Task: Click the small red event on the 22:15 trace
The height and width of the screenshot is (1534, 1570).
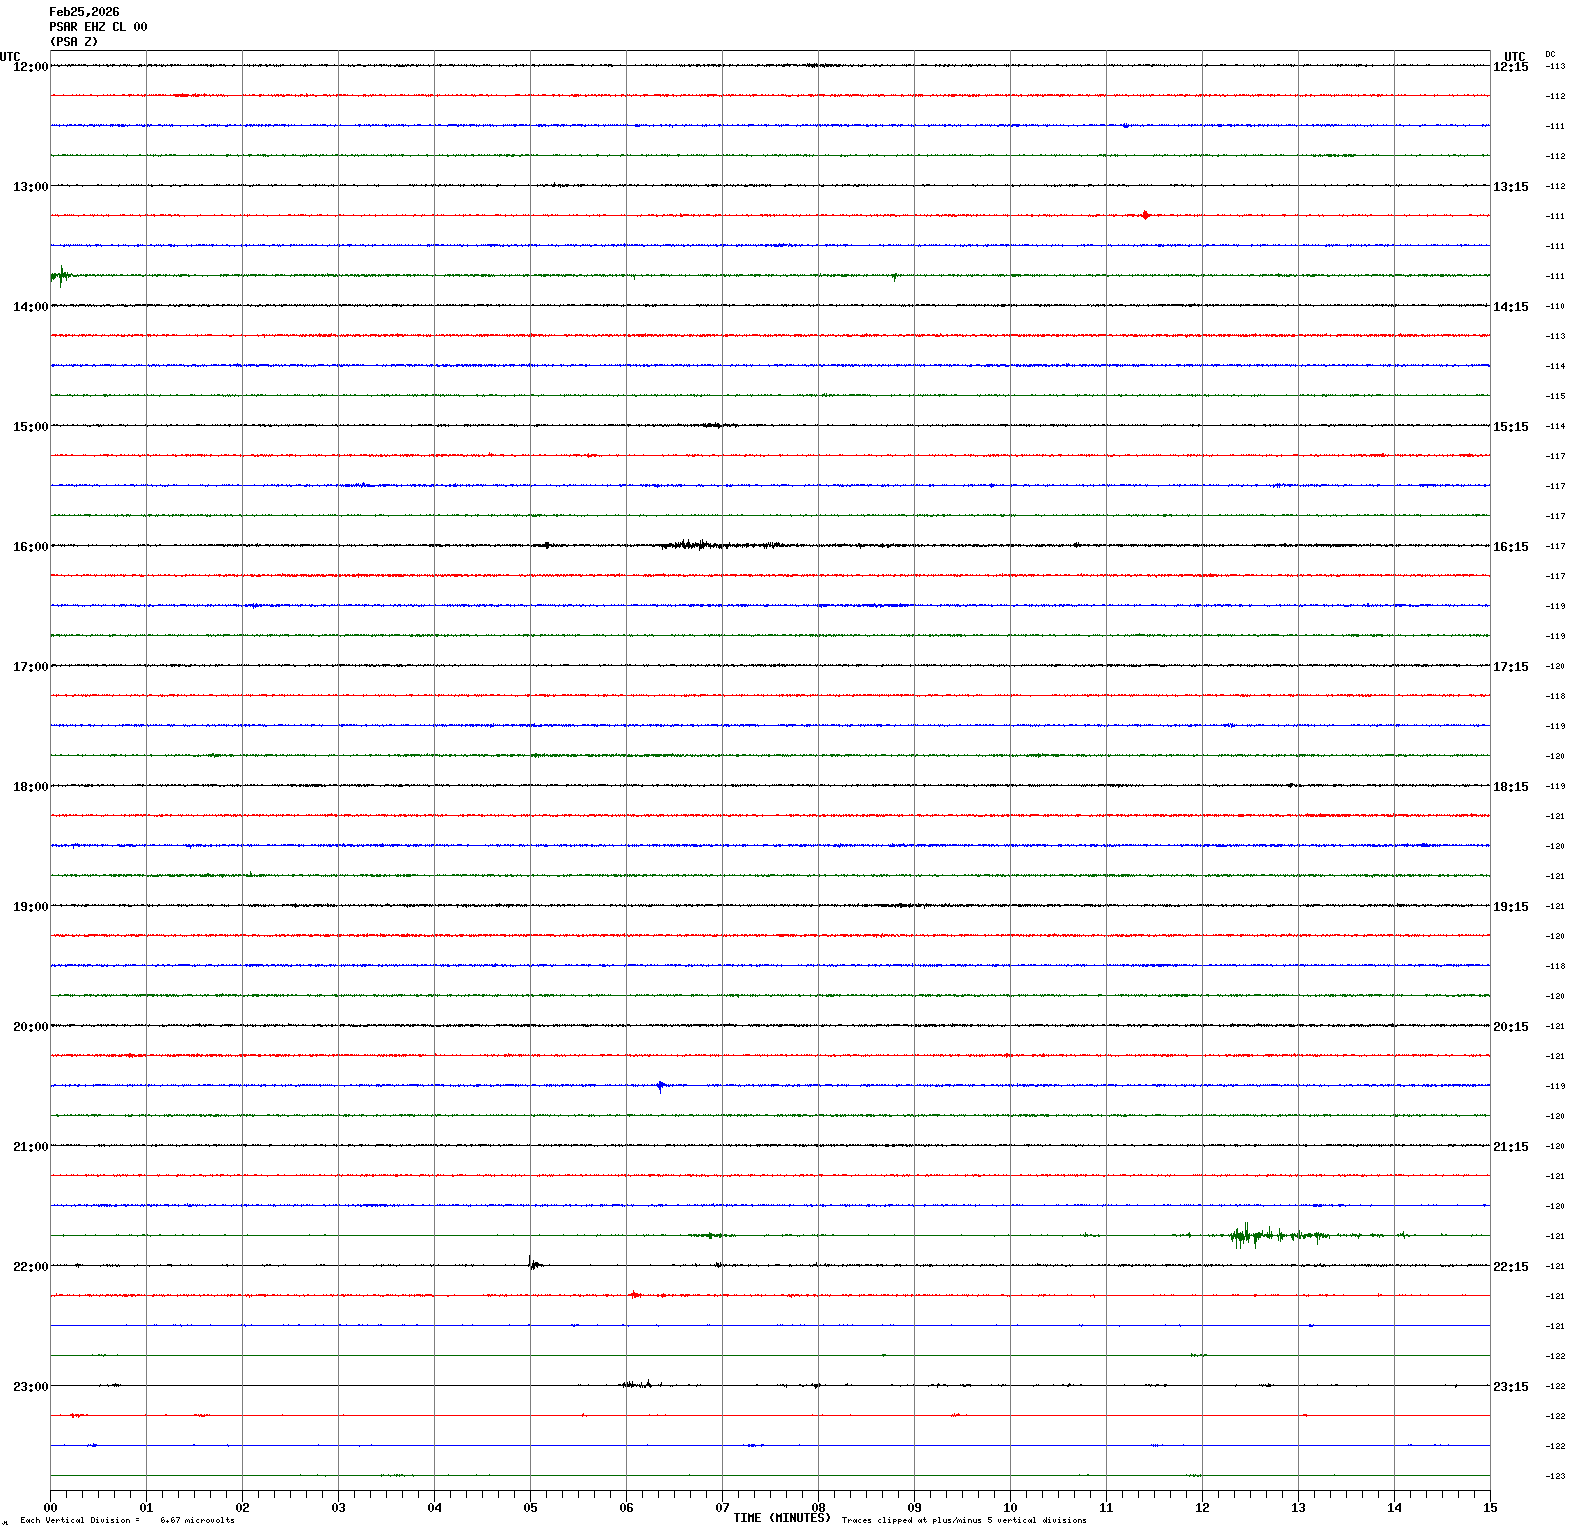Action: click(x=634, y=1295)
